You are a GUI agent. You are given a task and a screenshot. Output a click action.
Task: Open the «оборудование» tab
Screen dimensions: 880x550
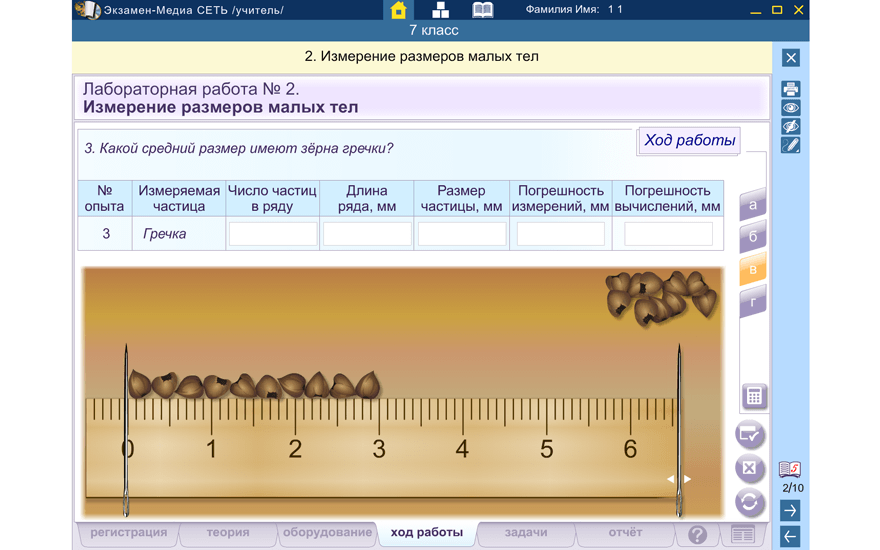click(x=327, y=533)
